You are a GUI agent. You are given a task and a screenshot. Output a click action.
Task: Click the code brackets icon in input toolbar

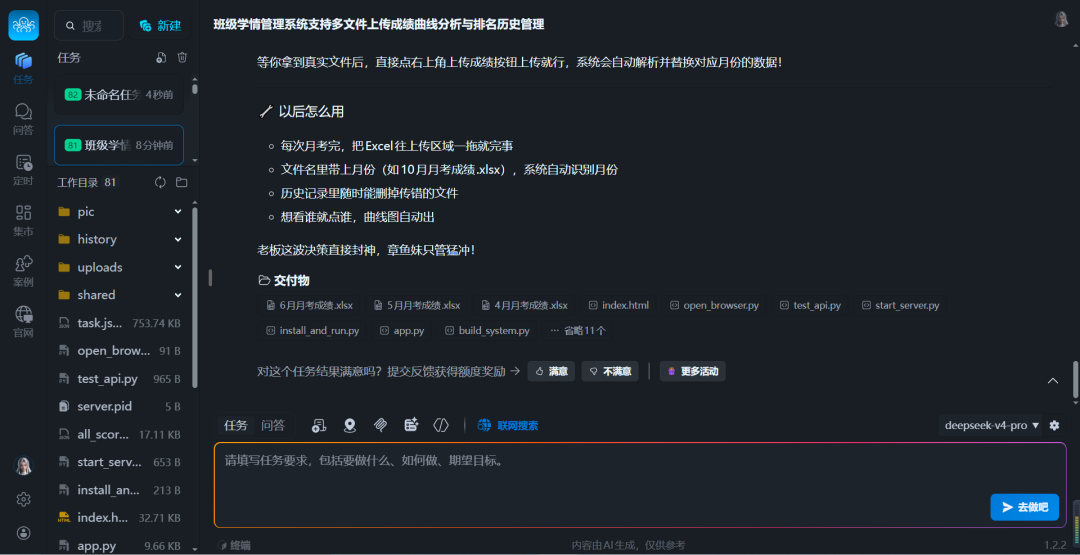[441, 426]
